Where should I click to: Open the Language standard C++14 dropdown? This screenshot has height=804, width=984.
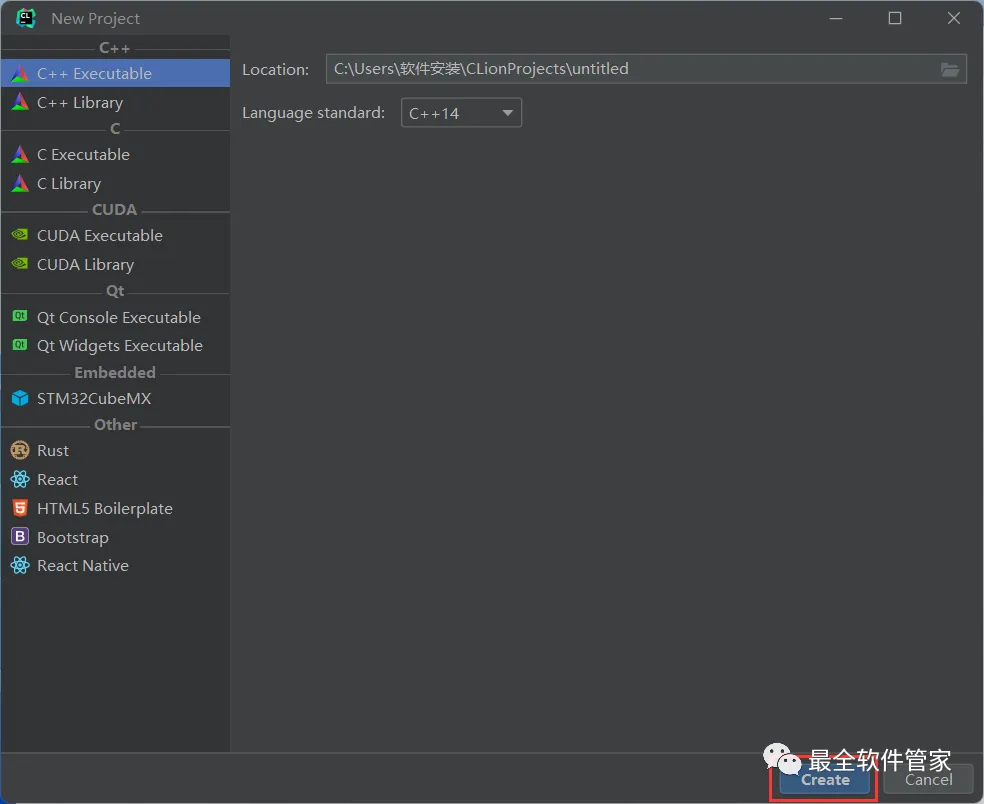point(461,113)
